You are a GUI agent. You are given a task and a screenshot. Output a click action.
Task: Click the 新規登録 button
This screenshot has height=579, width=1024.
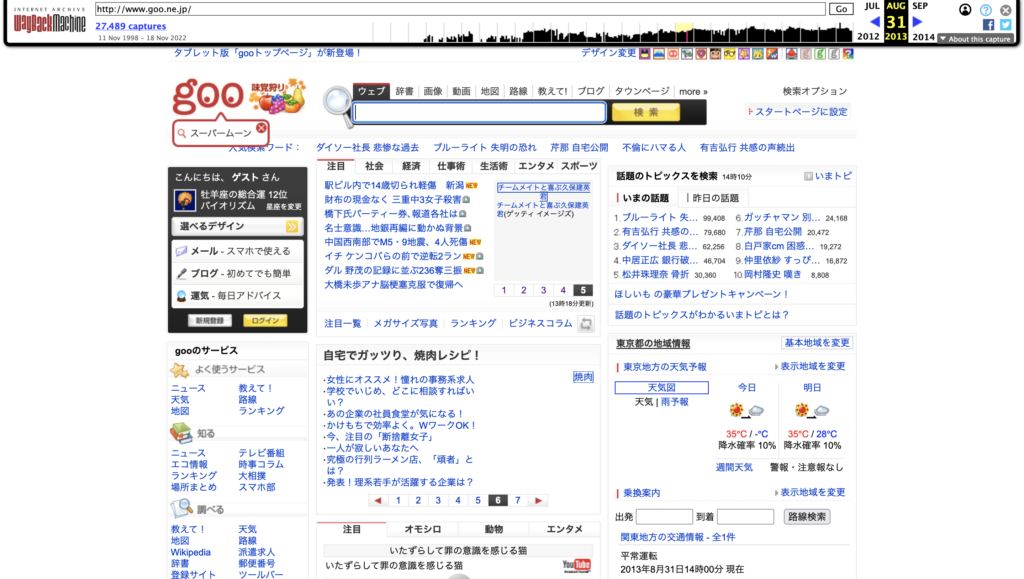coord(210,321)
